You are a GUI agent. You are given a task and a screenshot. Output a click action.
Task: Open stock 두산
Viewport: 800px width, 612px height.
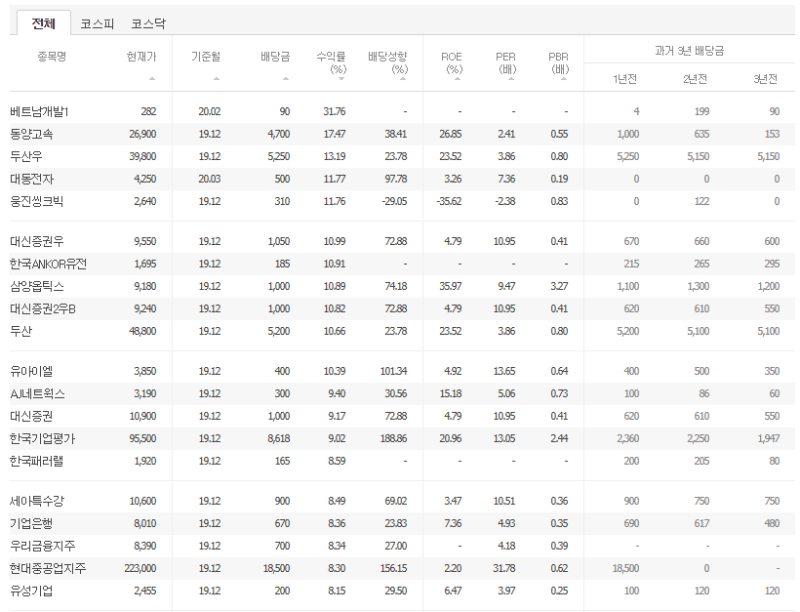point(21,331)
